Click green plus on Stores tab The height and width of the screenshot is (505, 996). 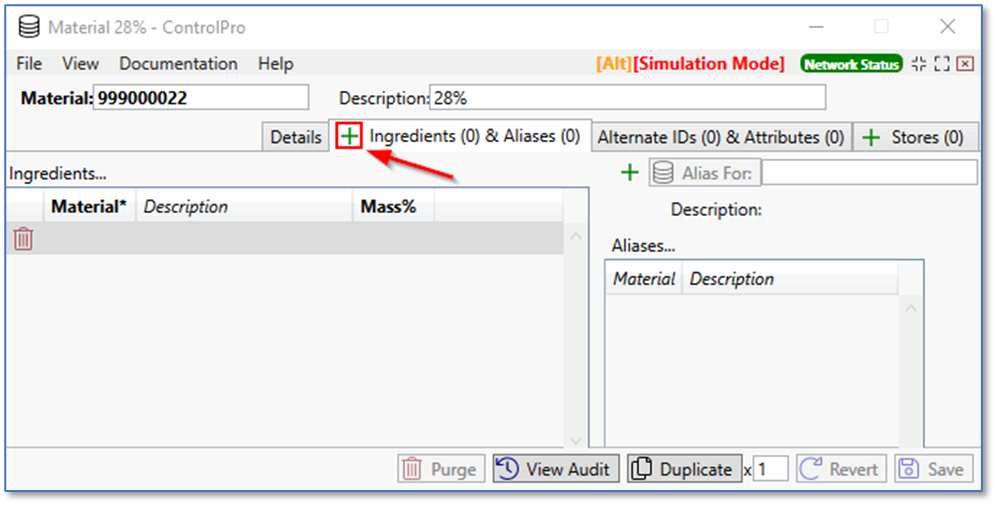coord(871,137)
